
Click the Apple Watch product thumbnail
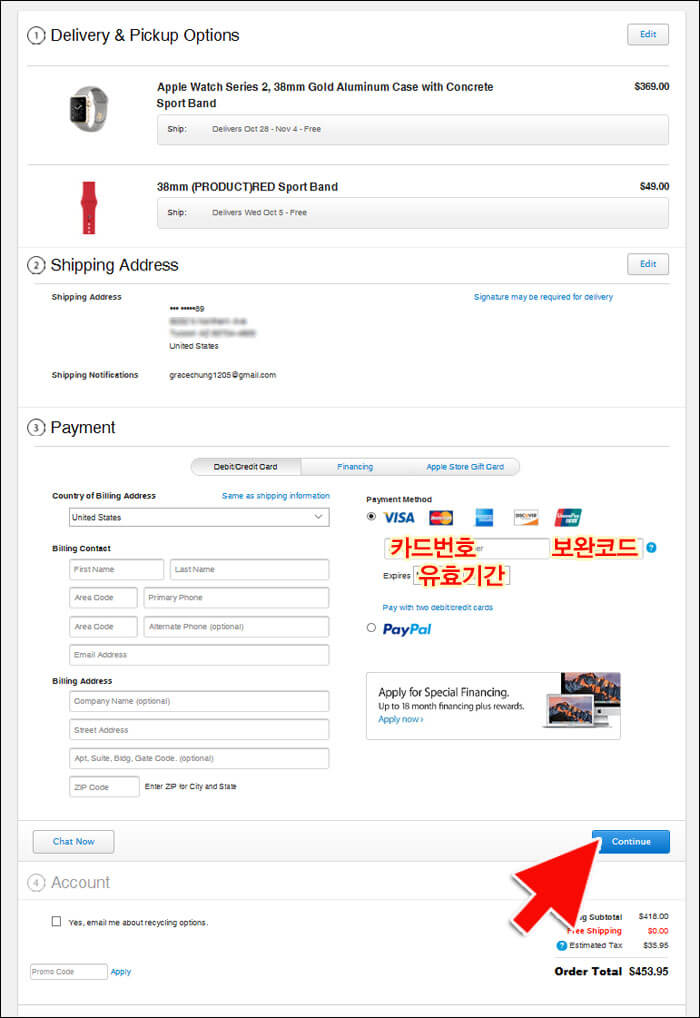[x=89, y=108]
